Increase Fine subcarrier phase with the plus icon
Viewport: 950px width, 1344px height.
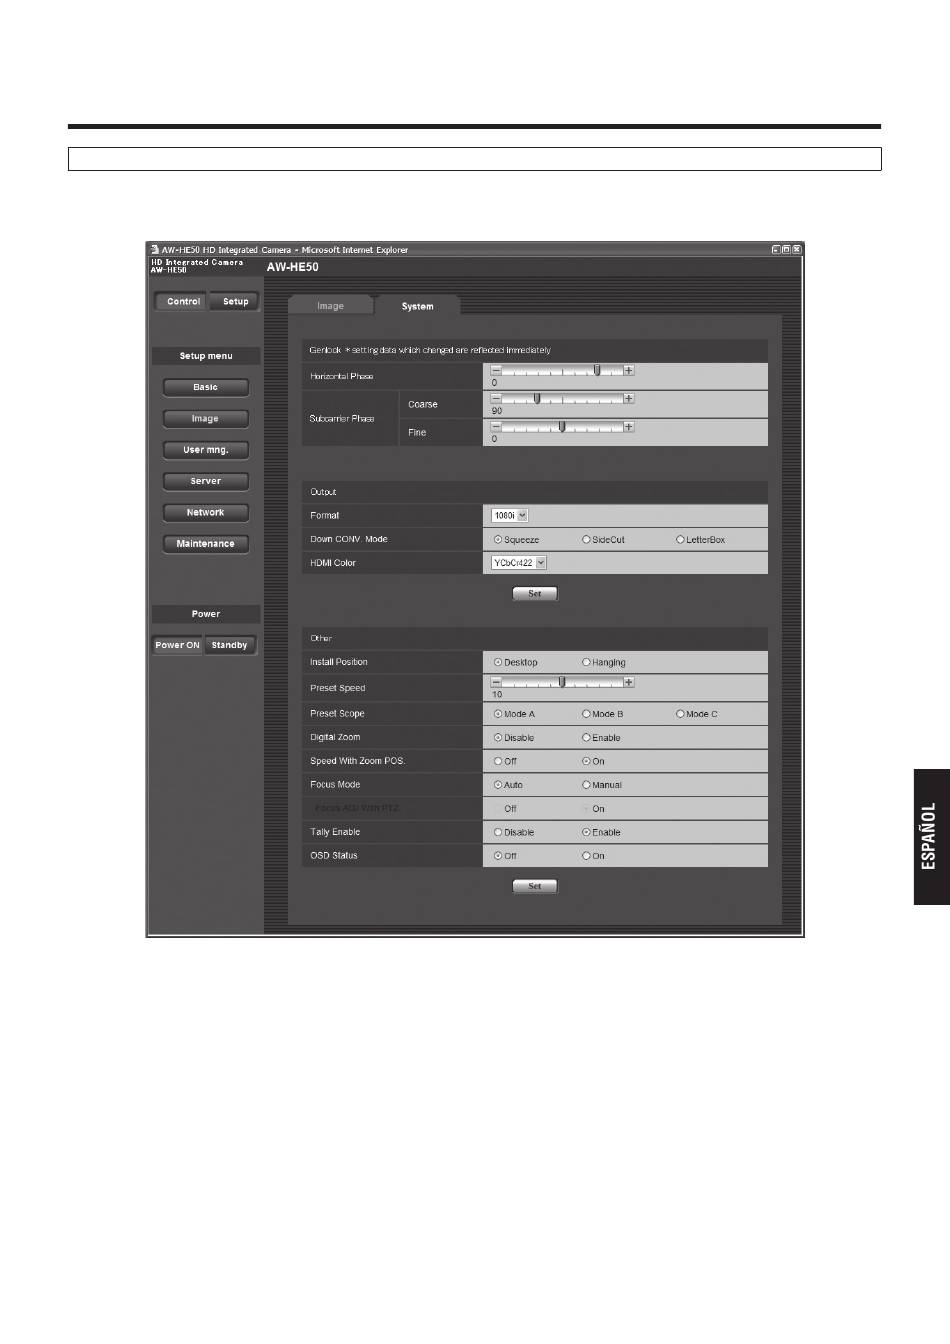tap(629, 427)
